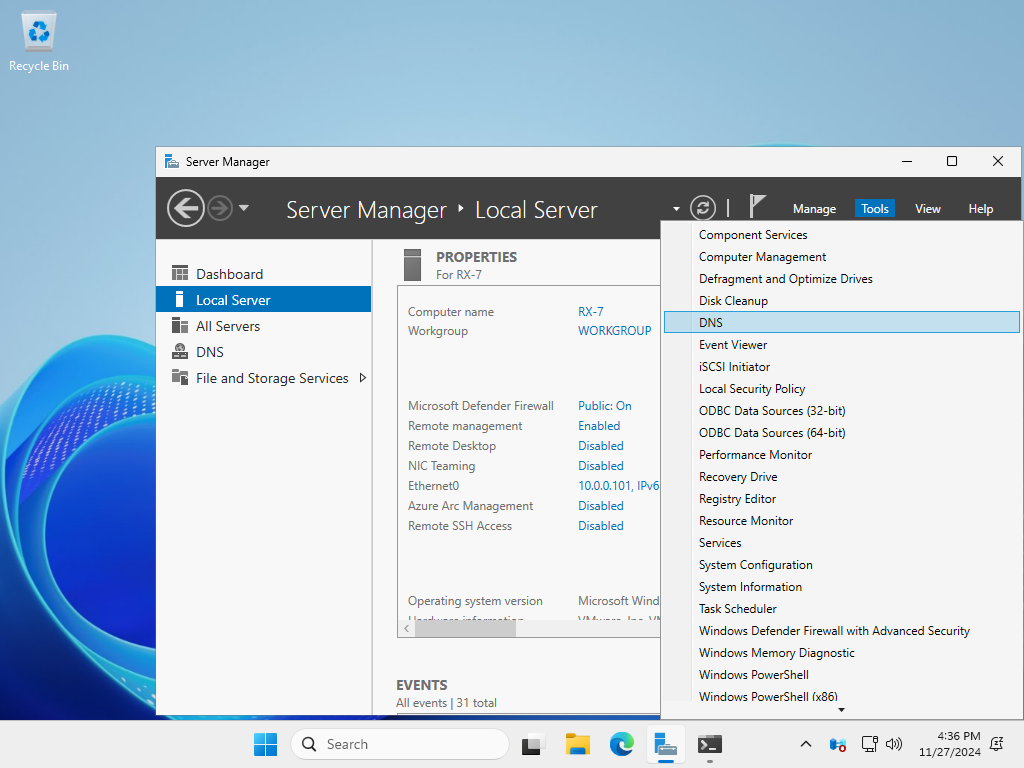Screen dimensions: 1024x768
Task: Click Remote SSH Access Disabled link
Action: pyautogui.click(x=601, y=526)
